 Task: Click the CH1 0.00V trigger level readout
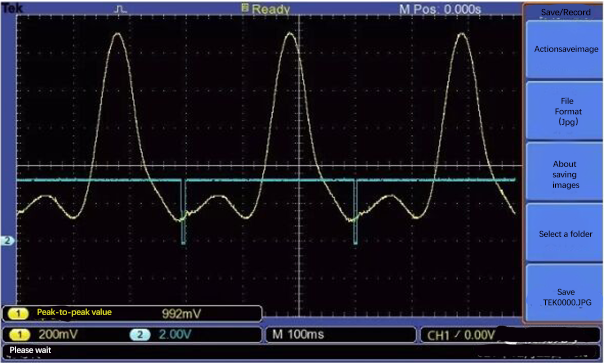pos(461,335)
